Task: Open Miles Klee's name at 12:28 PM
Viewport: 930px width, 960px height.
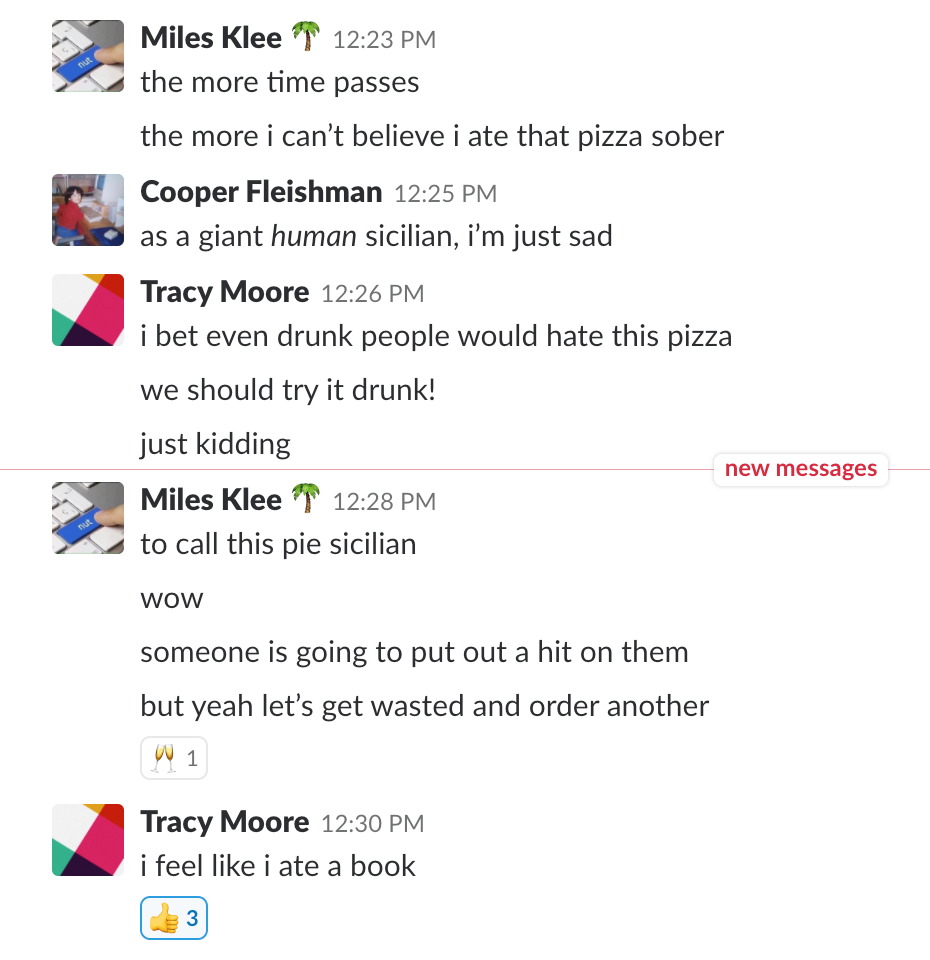Action: [211, 500]
